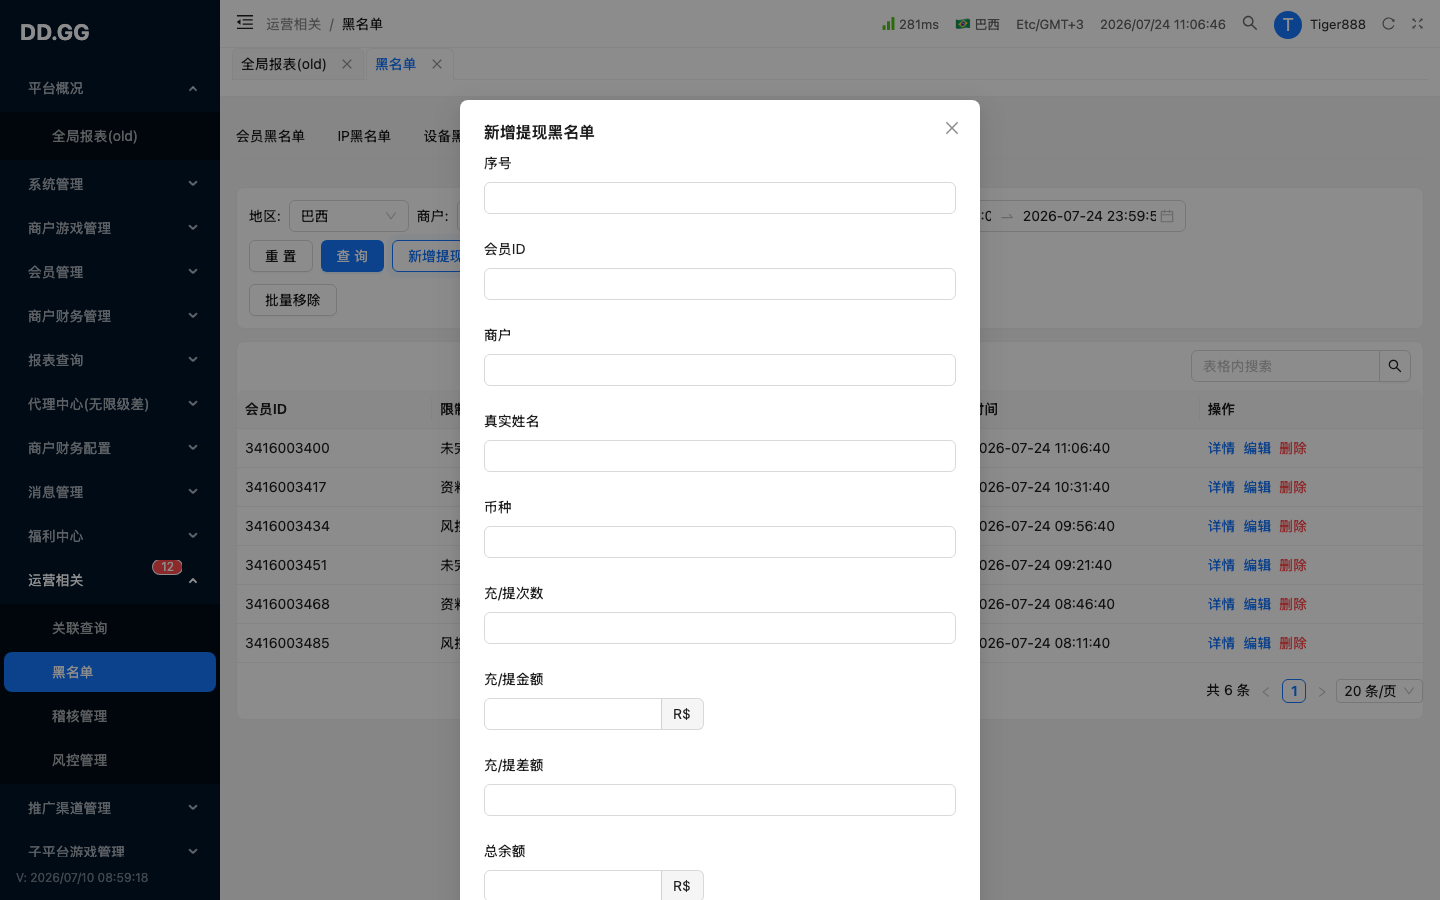
Task: Click the 充/提差额 input field
Action: pyautogui.click(x=720, y=800)
